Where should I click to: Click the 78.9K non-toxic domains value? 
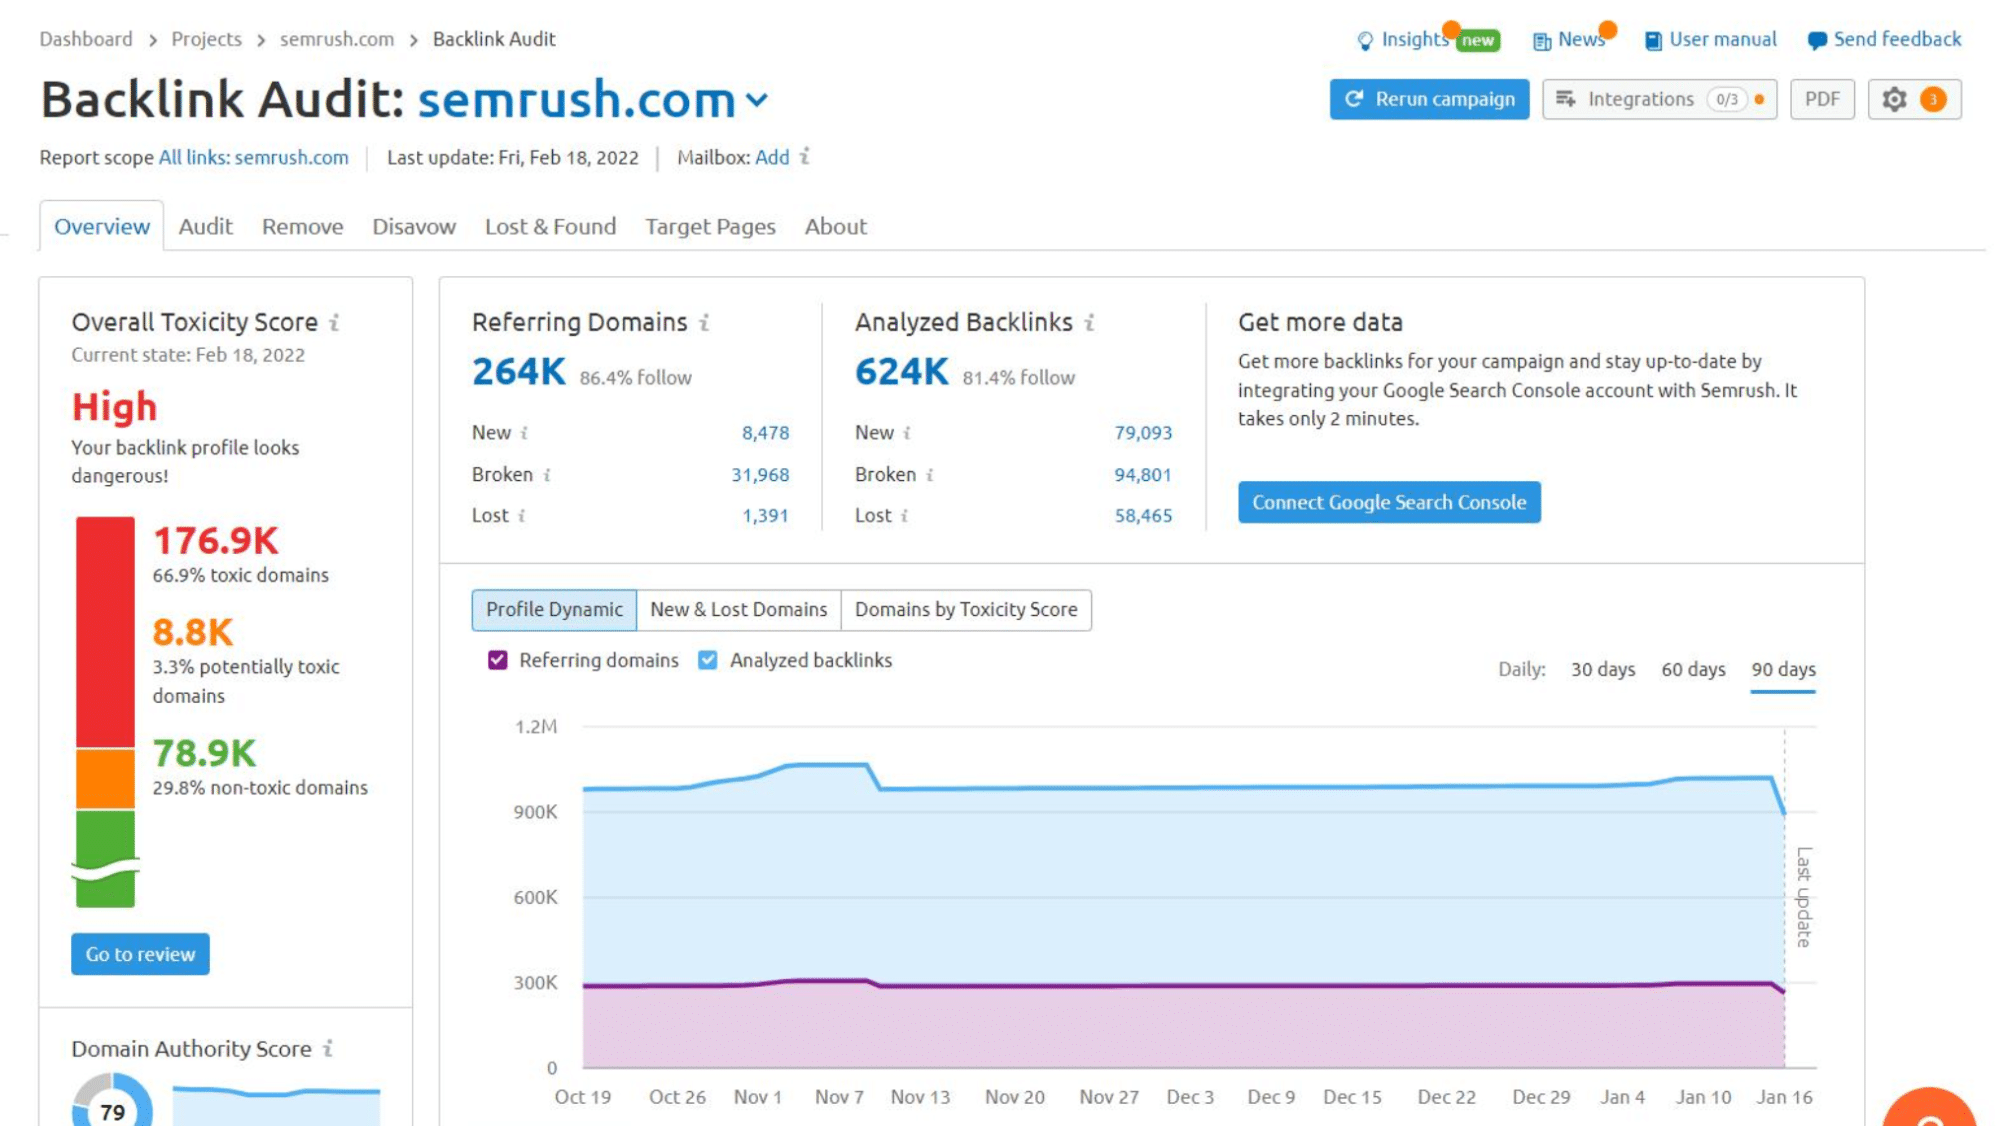tap(204, 753)
